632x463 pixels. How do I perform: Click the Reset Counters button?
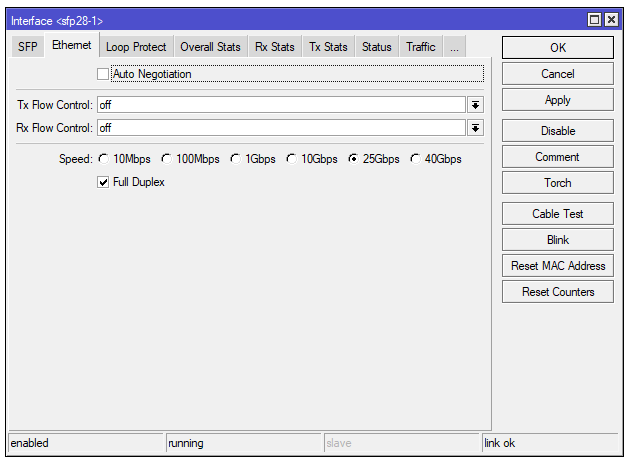coord(558,292)
